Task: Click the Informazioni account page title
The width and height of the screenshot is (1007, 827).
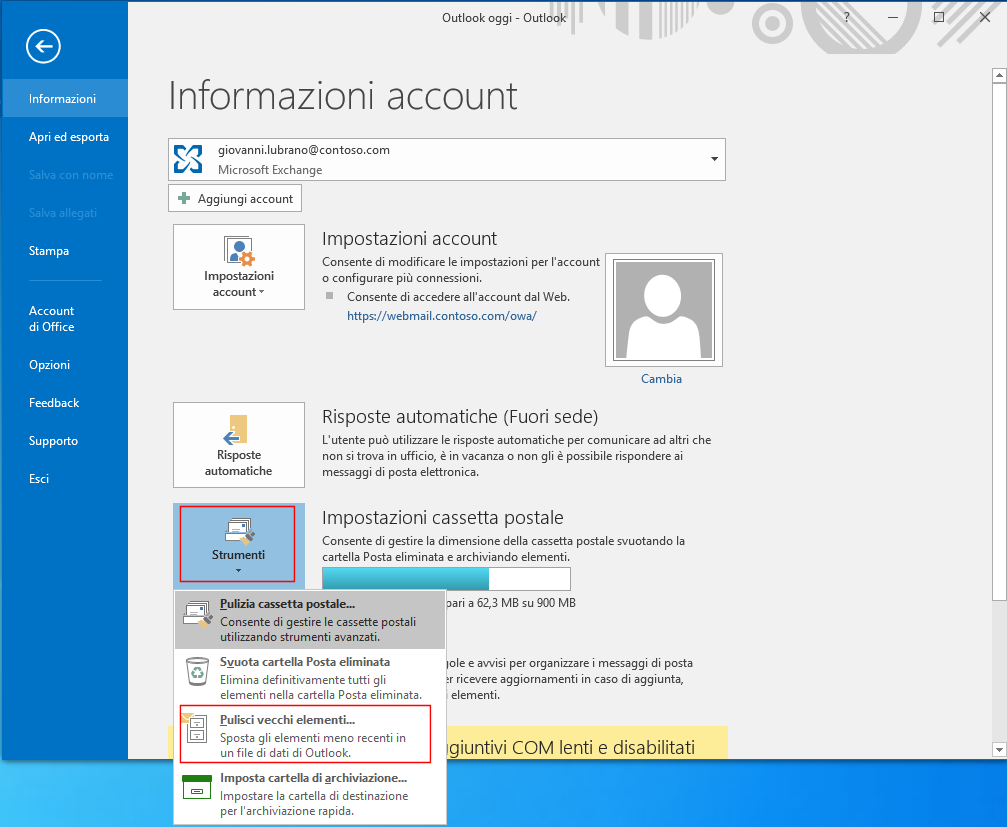Action: (x=343, y=96)
